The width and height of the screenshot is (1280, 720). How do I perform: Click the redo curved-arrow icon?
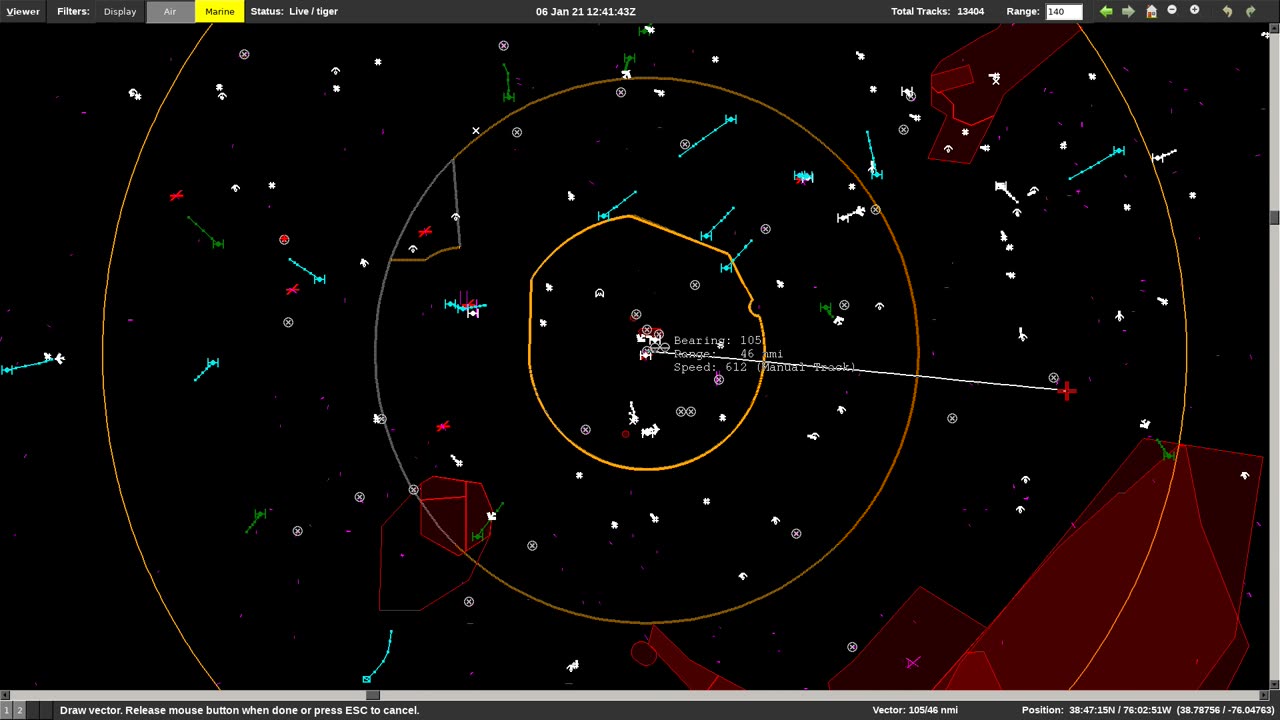1250,11
